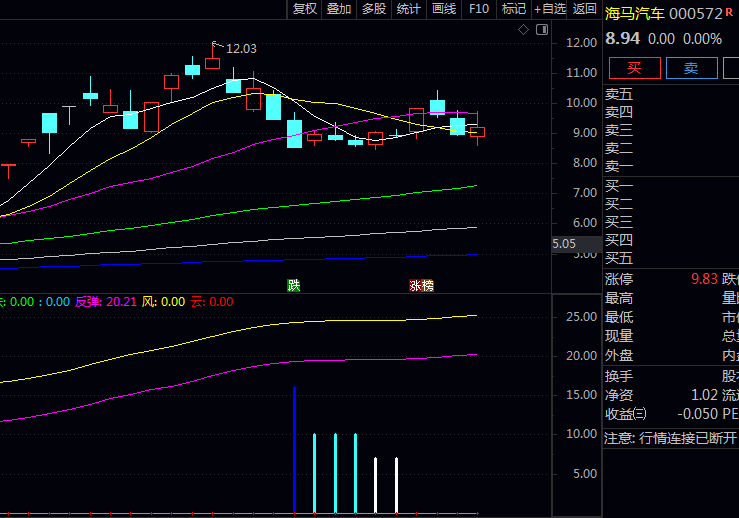Screen dimensions: 739x518
Task: Open the 叠加 overlay option
Action: click(x=339, y=9)
